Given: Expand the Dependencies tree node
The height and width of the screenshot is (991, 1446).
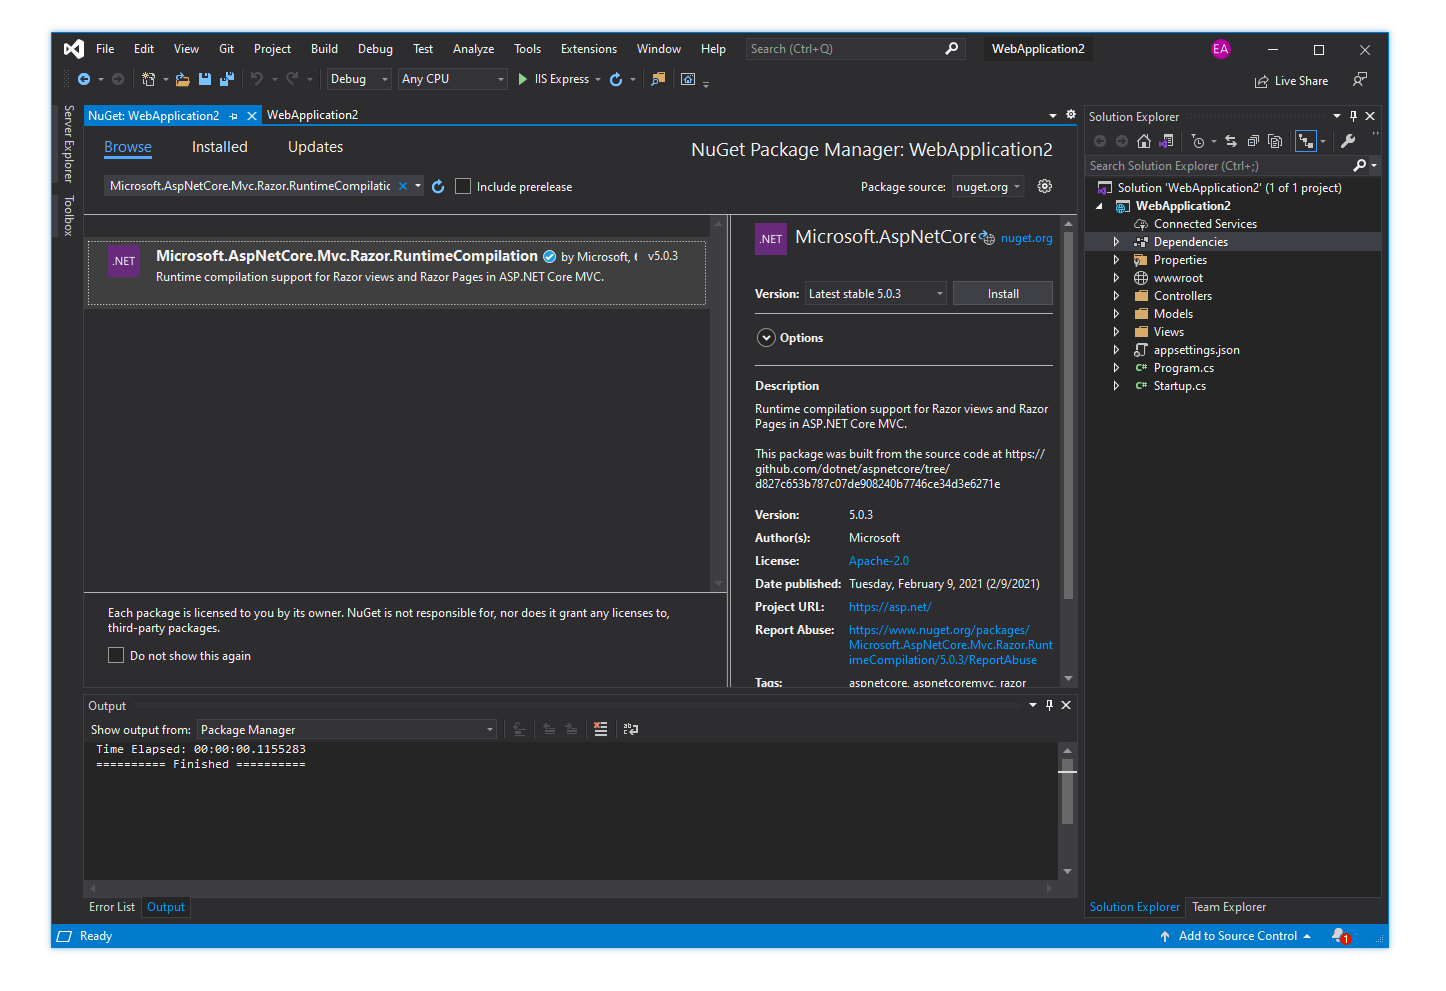Looking at the screenshot, I should [1116, 242].
